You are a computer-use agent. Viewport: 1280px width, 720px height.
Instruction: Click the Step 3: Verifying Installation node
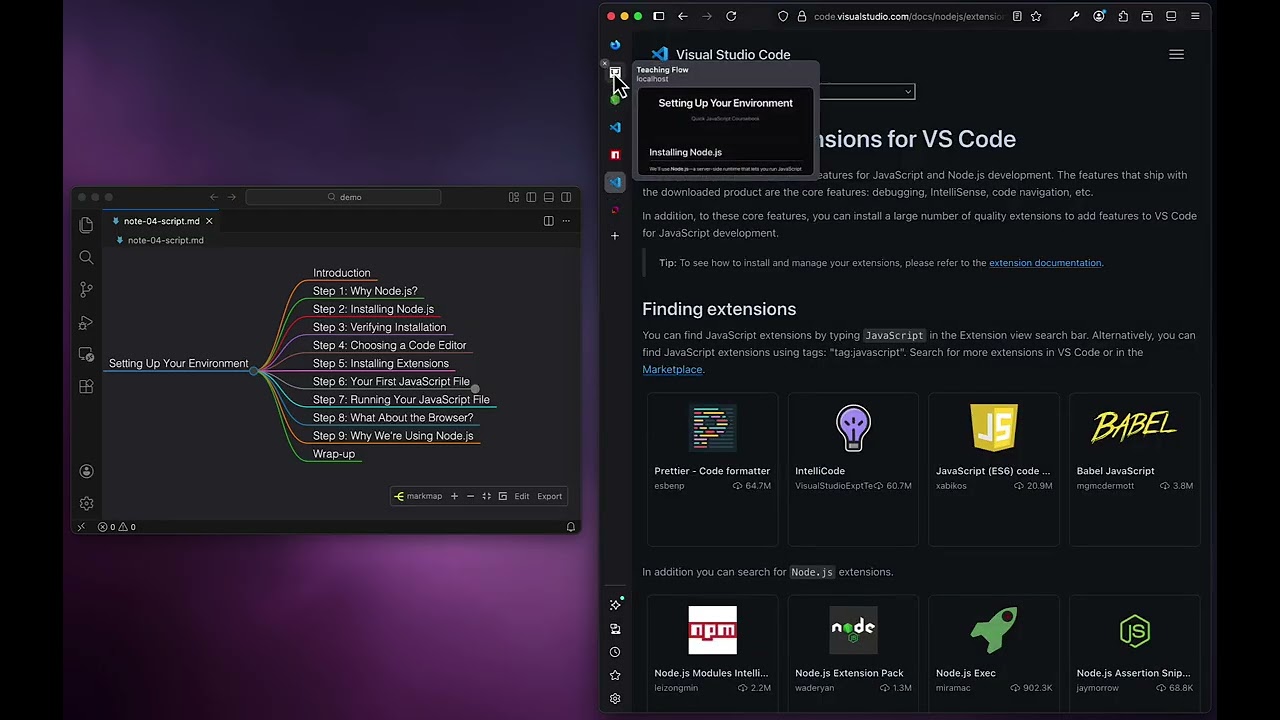[379, 327]
